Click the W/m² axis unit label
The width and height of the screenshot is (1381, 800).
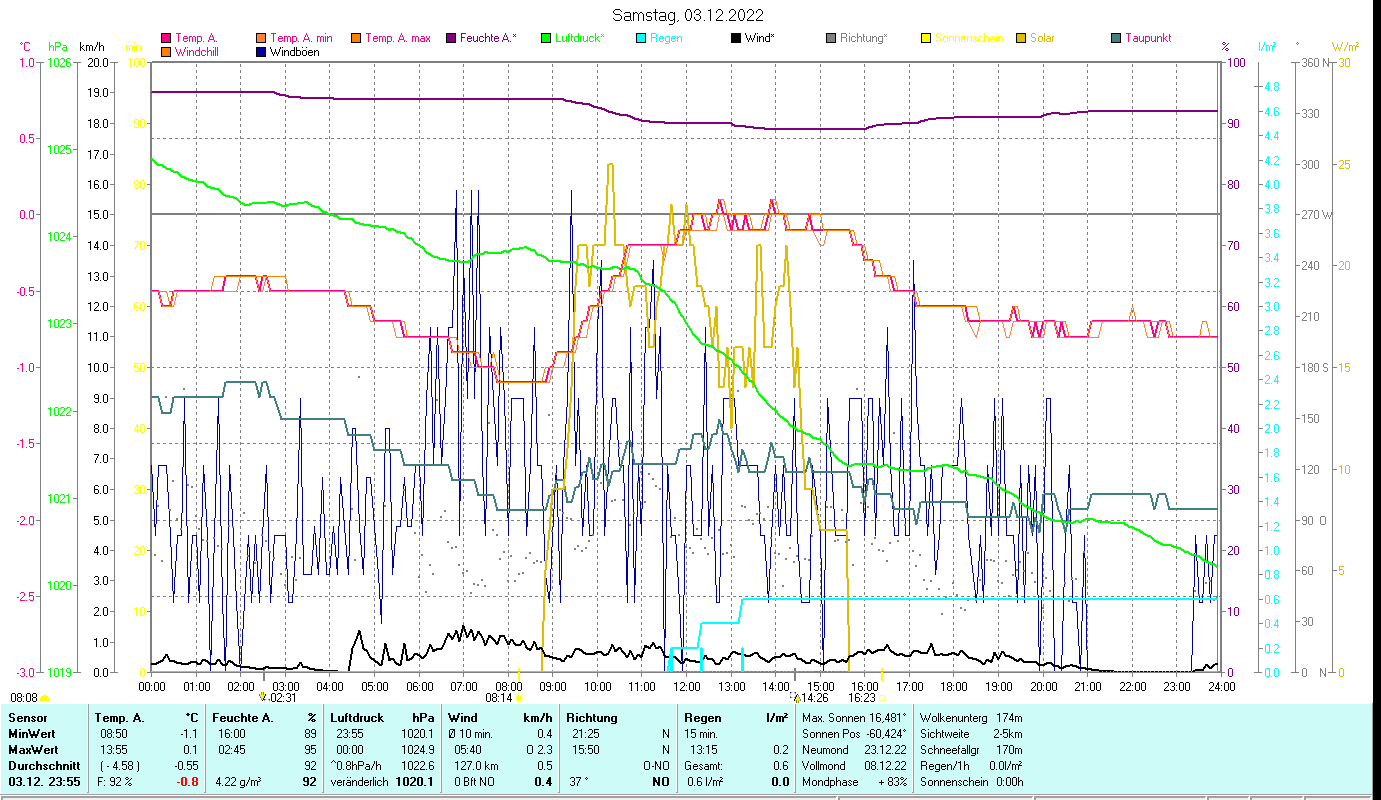coord(1344,46)
